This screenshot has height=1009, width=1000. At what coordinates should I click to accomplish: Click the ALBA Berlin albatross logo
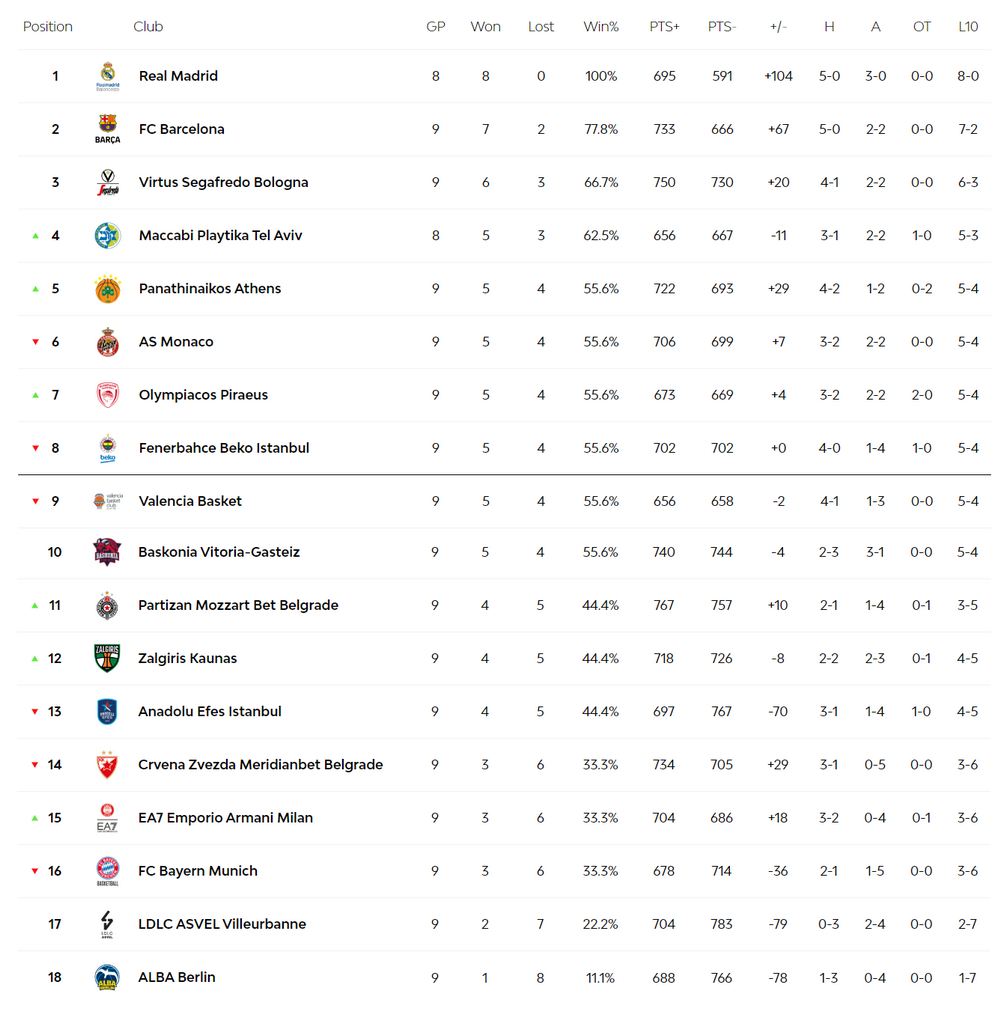pyautogui.click(x=107, y=977)
